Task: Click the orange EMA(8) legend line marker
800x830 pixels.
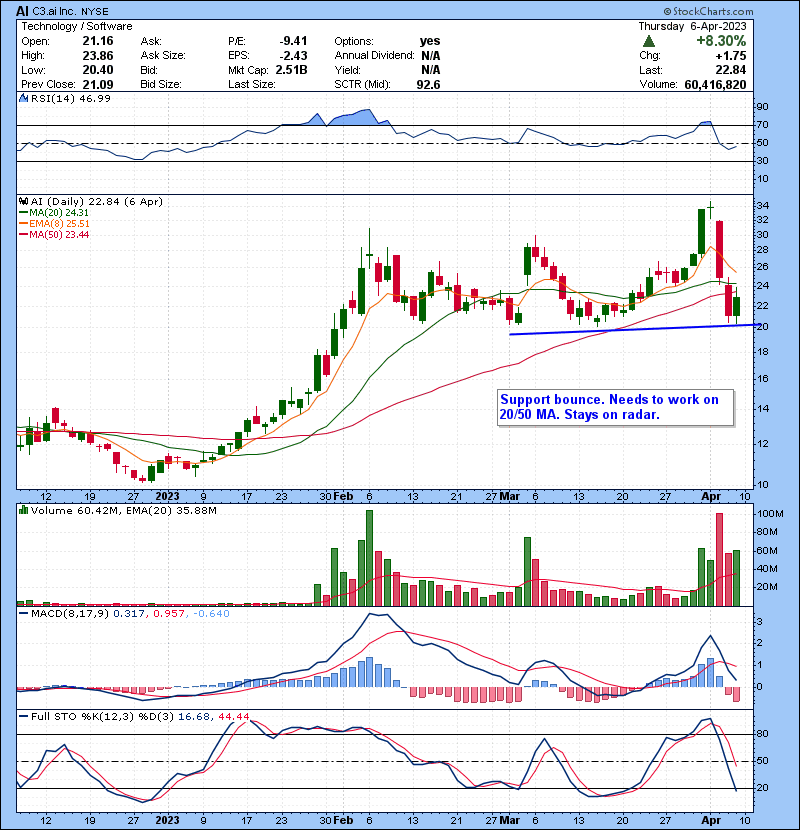Action: click(x=23, y=224)
